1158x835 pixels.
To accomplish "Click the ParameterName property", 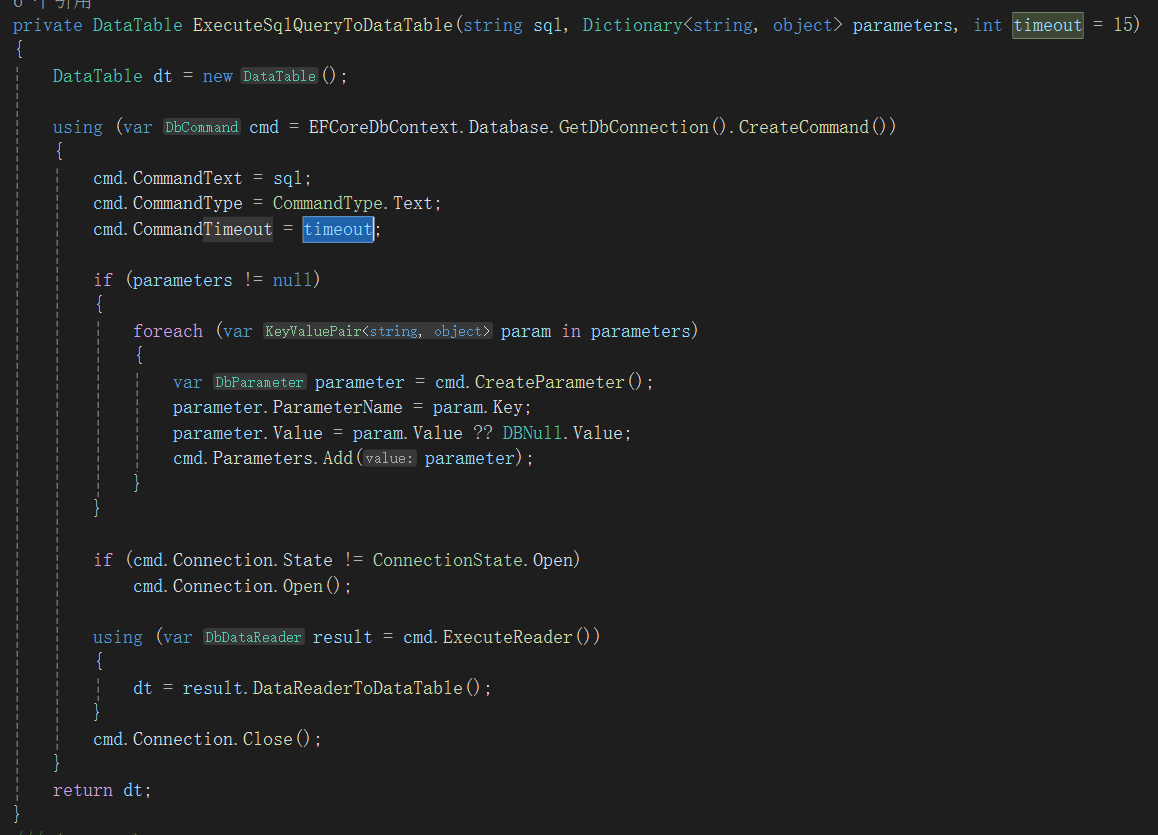I will coord(338,407).
